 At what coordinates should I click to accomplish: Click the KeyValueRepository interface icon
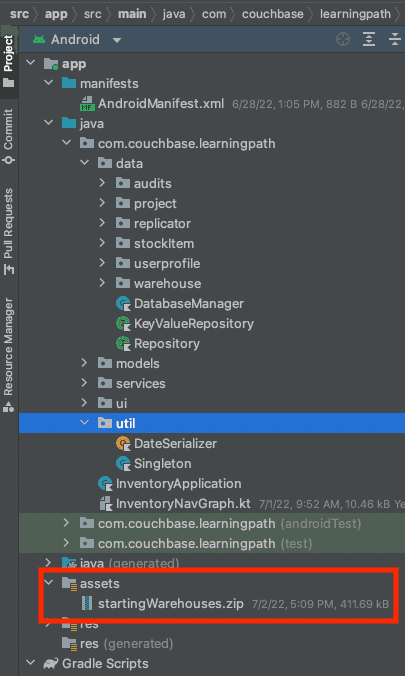tap(123, 323)
